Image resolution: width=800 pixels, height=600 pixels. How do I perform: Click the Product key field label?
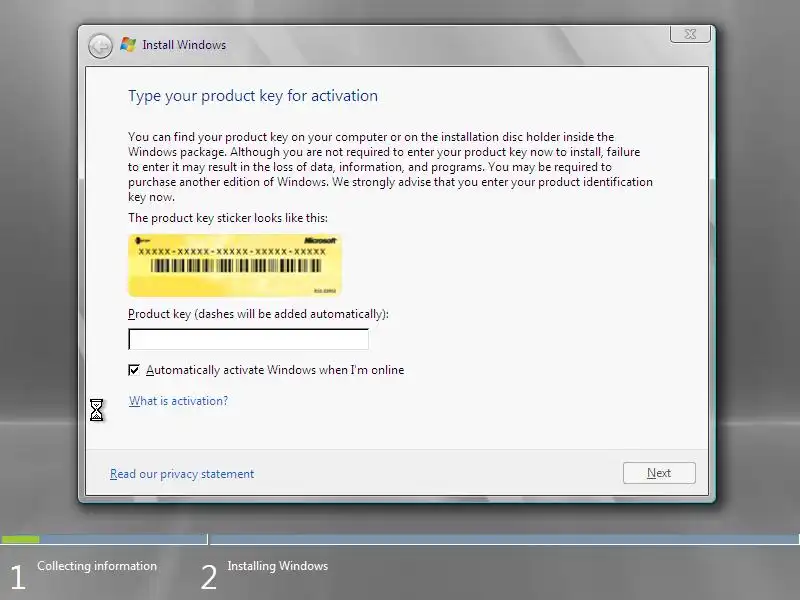click(x=258, y=314)
